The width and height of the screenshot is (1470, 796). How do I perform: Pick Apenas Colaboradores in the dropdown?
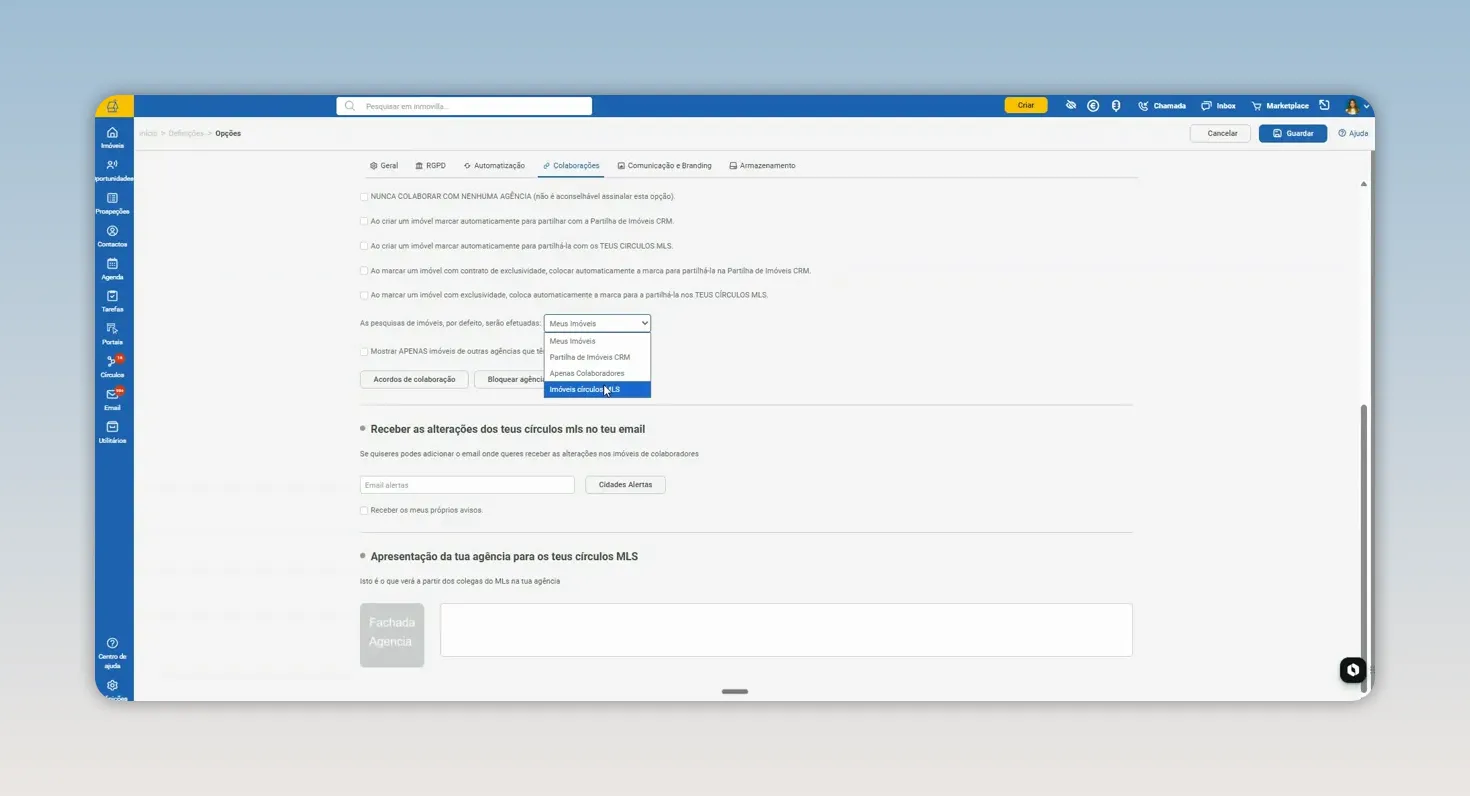597,373
